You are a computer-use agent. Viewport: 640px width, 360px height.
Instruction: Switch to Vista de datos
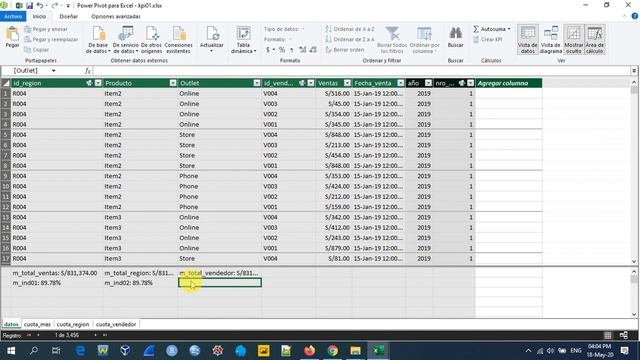point(528,40)
